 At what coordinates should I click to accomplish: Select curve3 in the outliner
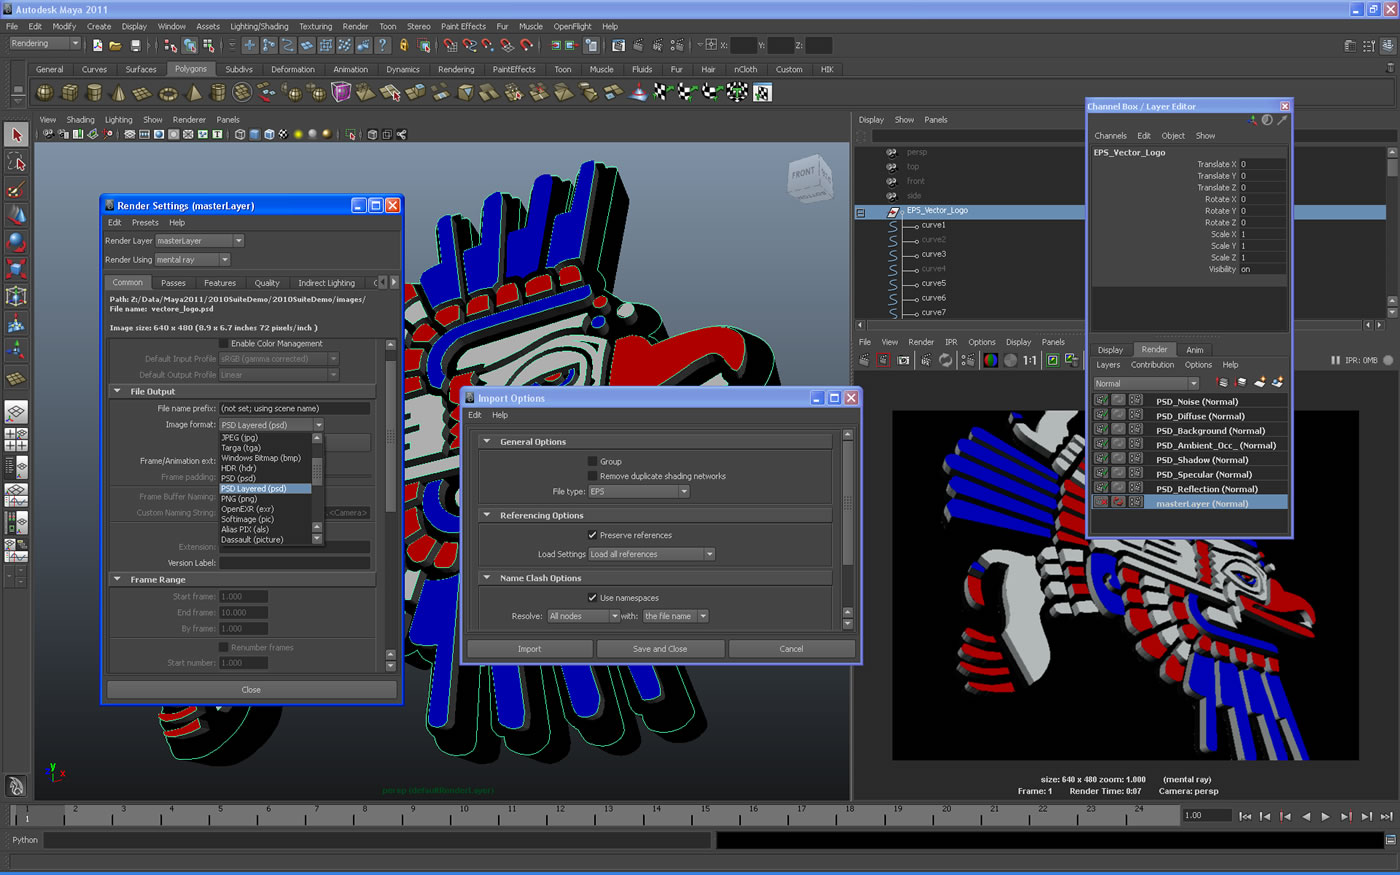point(933,254)
